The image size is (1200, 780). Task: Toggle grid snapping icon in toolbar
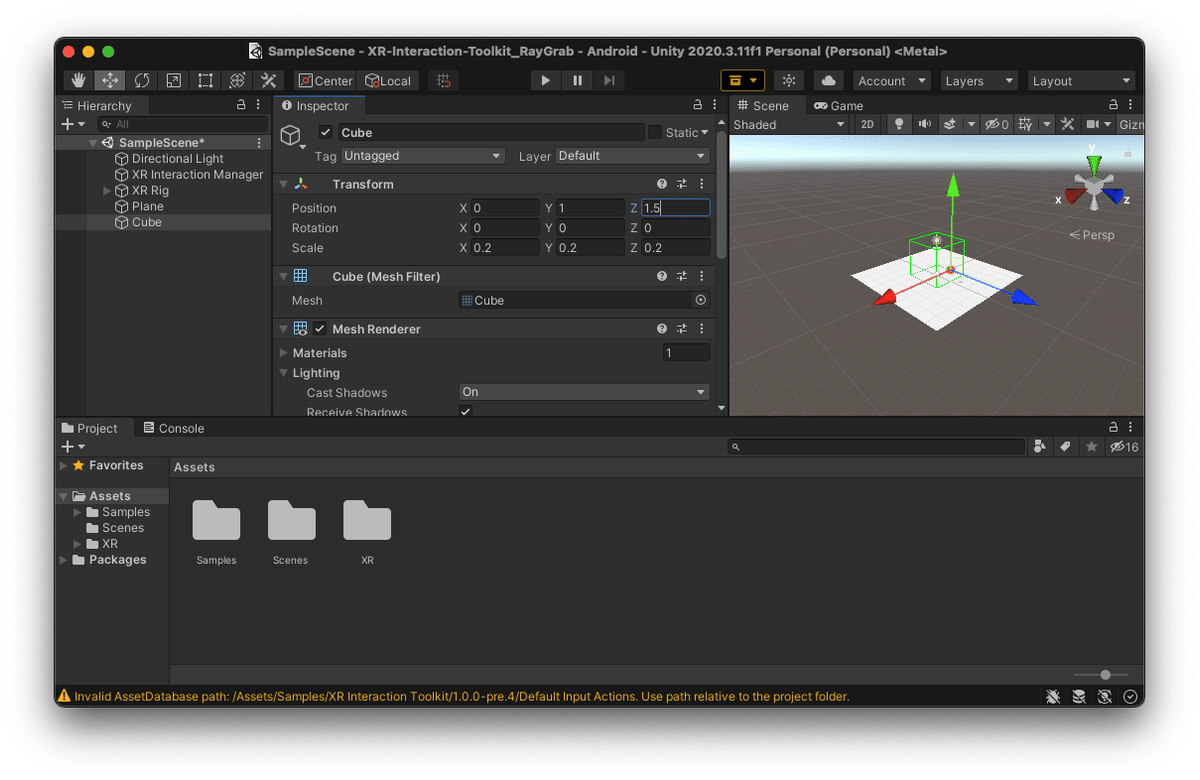pyautogui.click(x=444, y=81)
